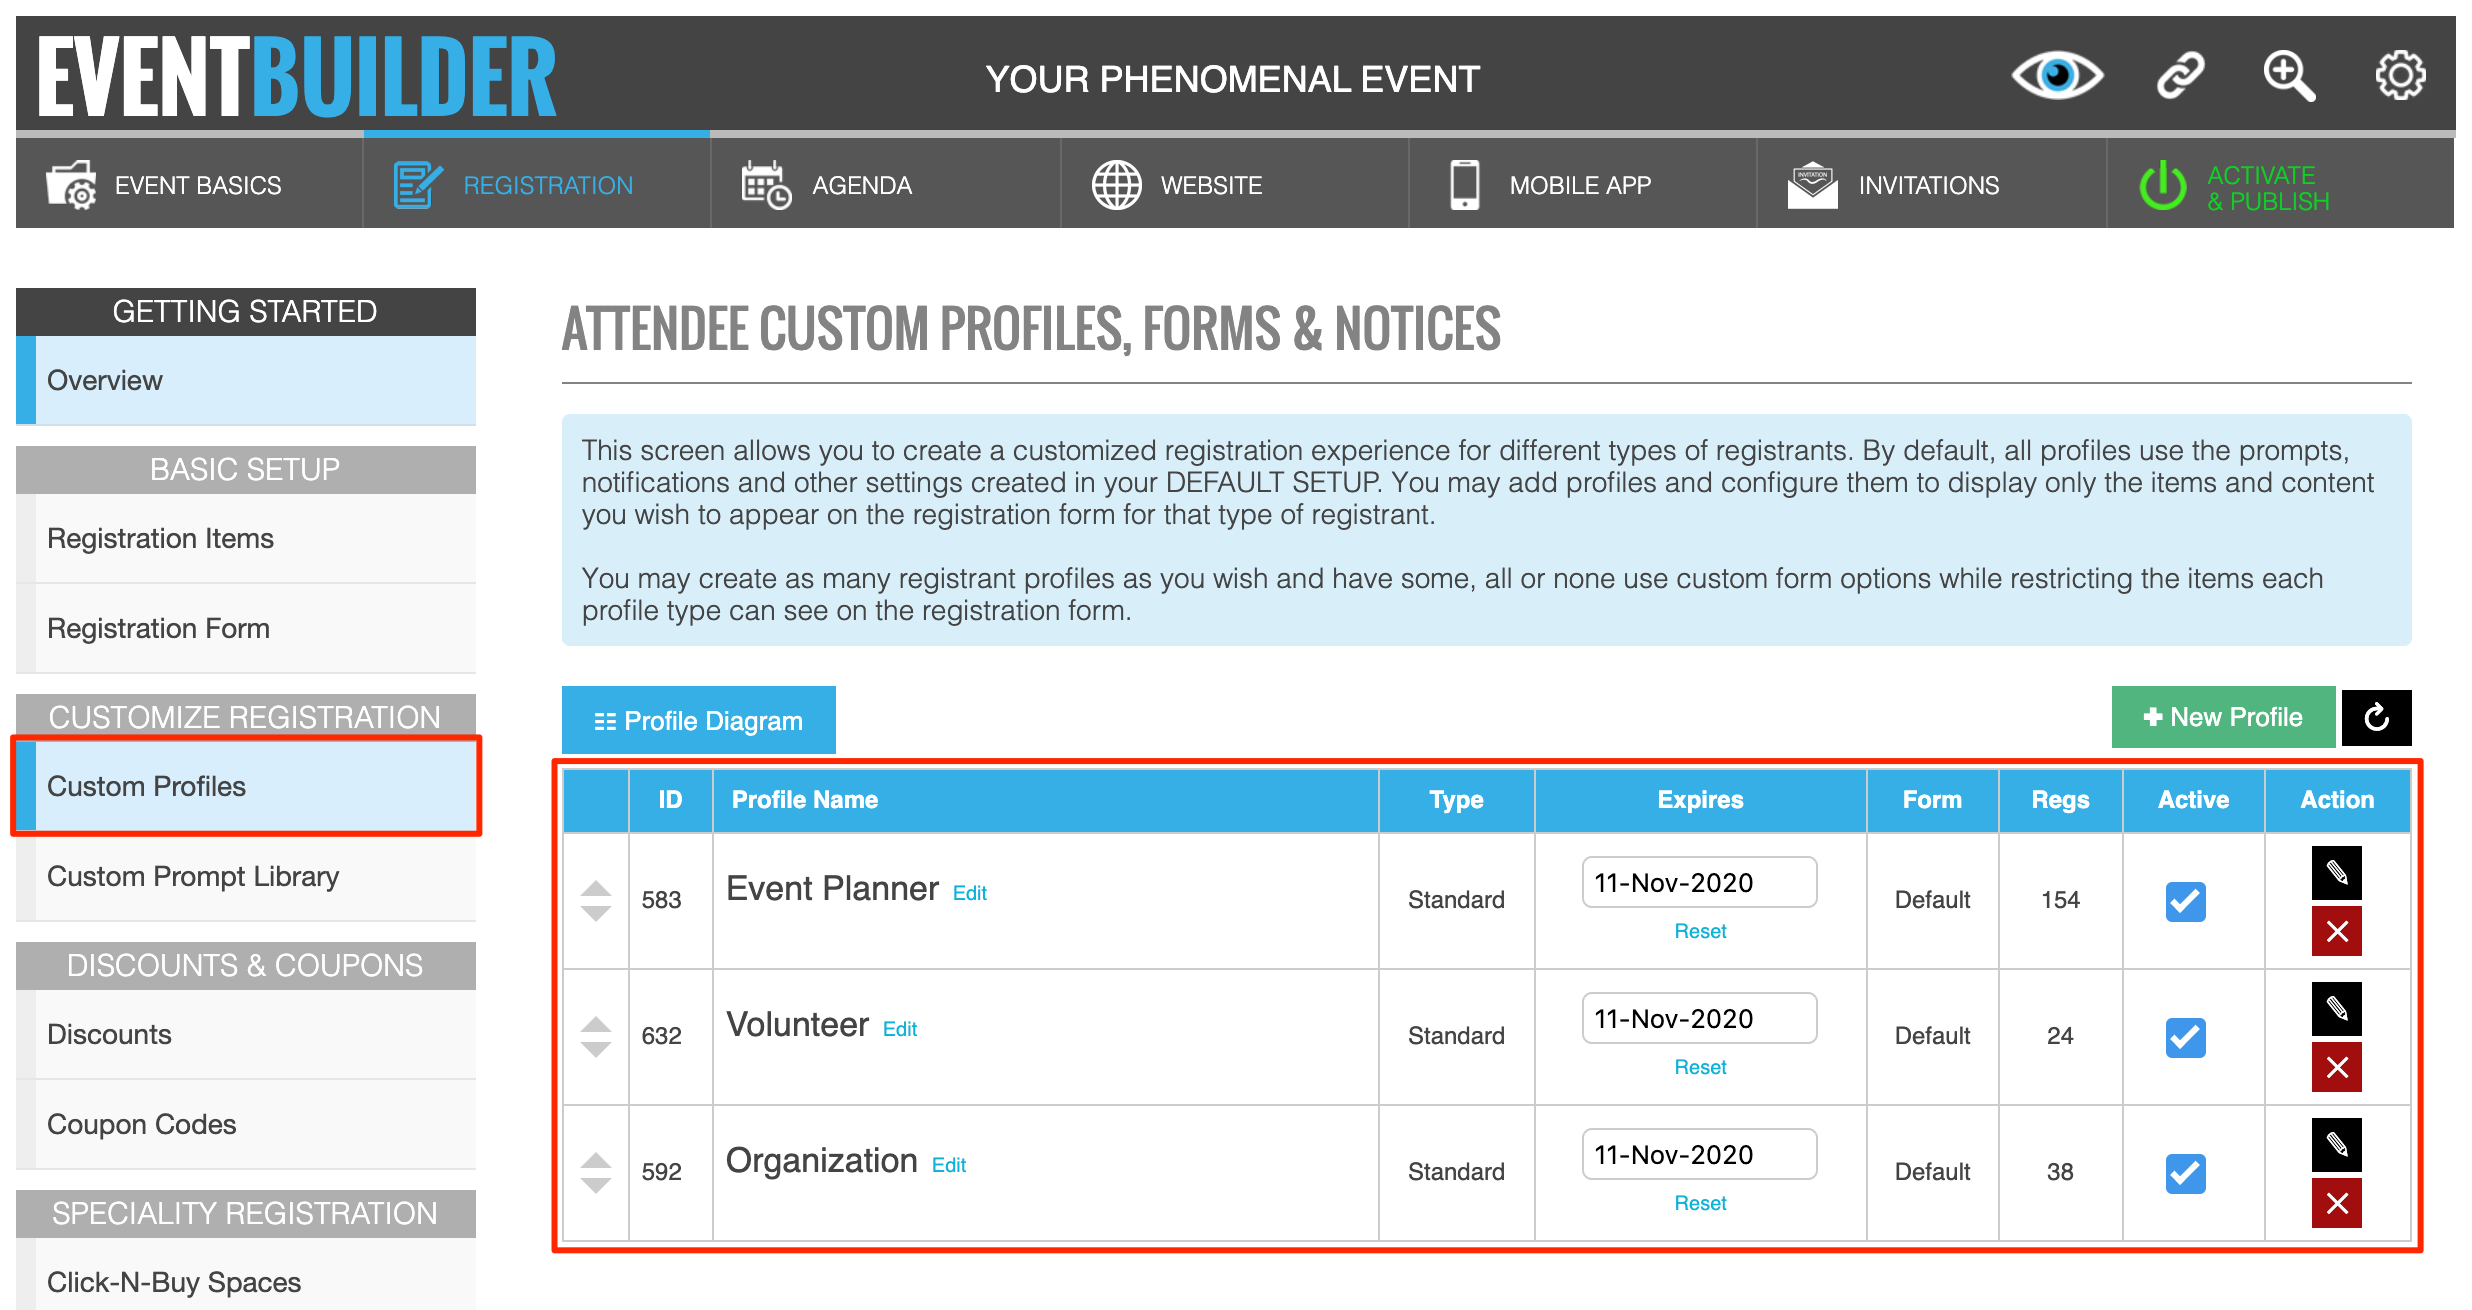Delete Volunteer profile with red X

click(2337, 1067)
